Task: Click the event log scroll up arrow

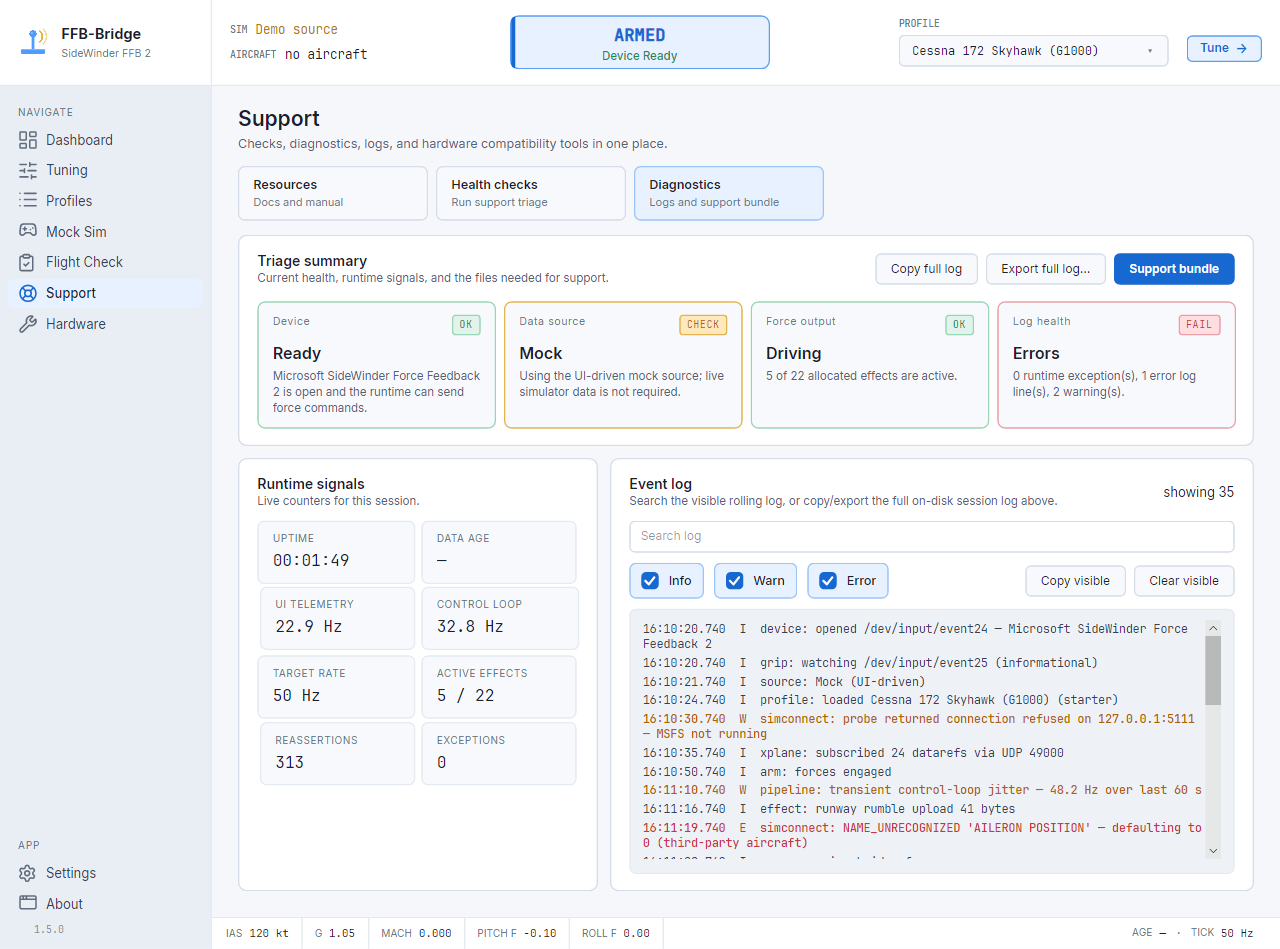Action: (x=1213, y=628)
